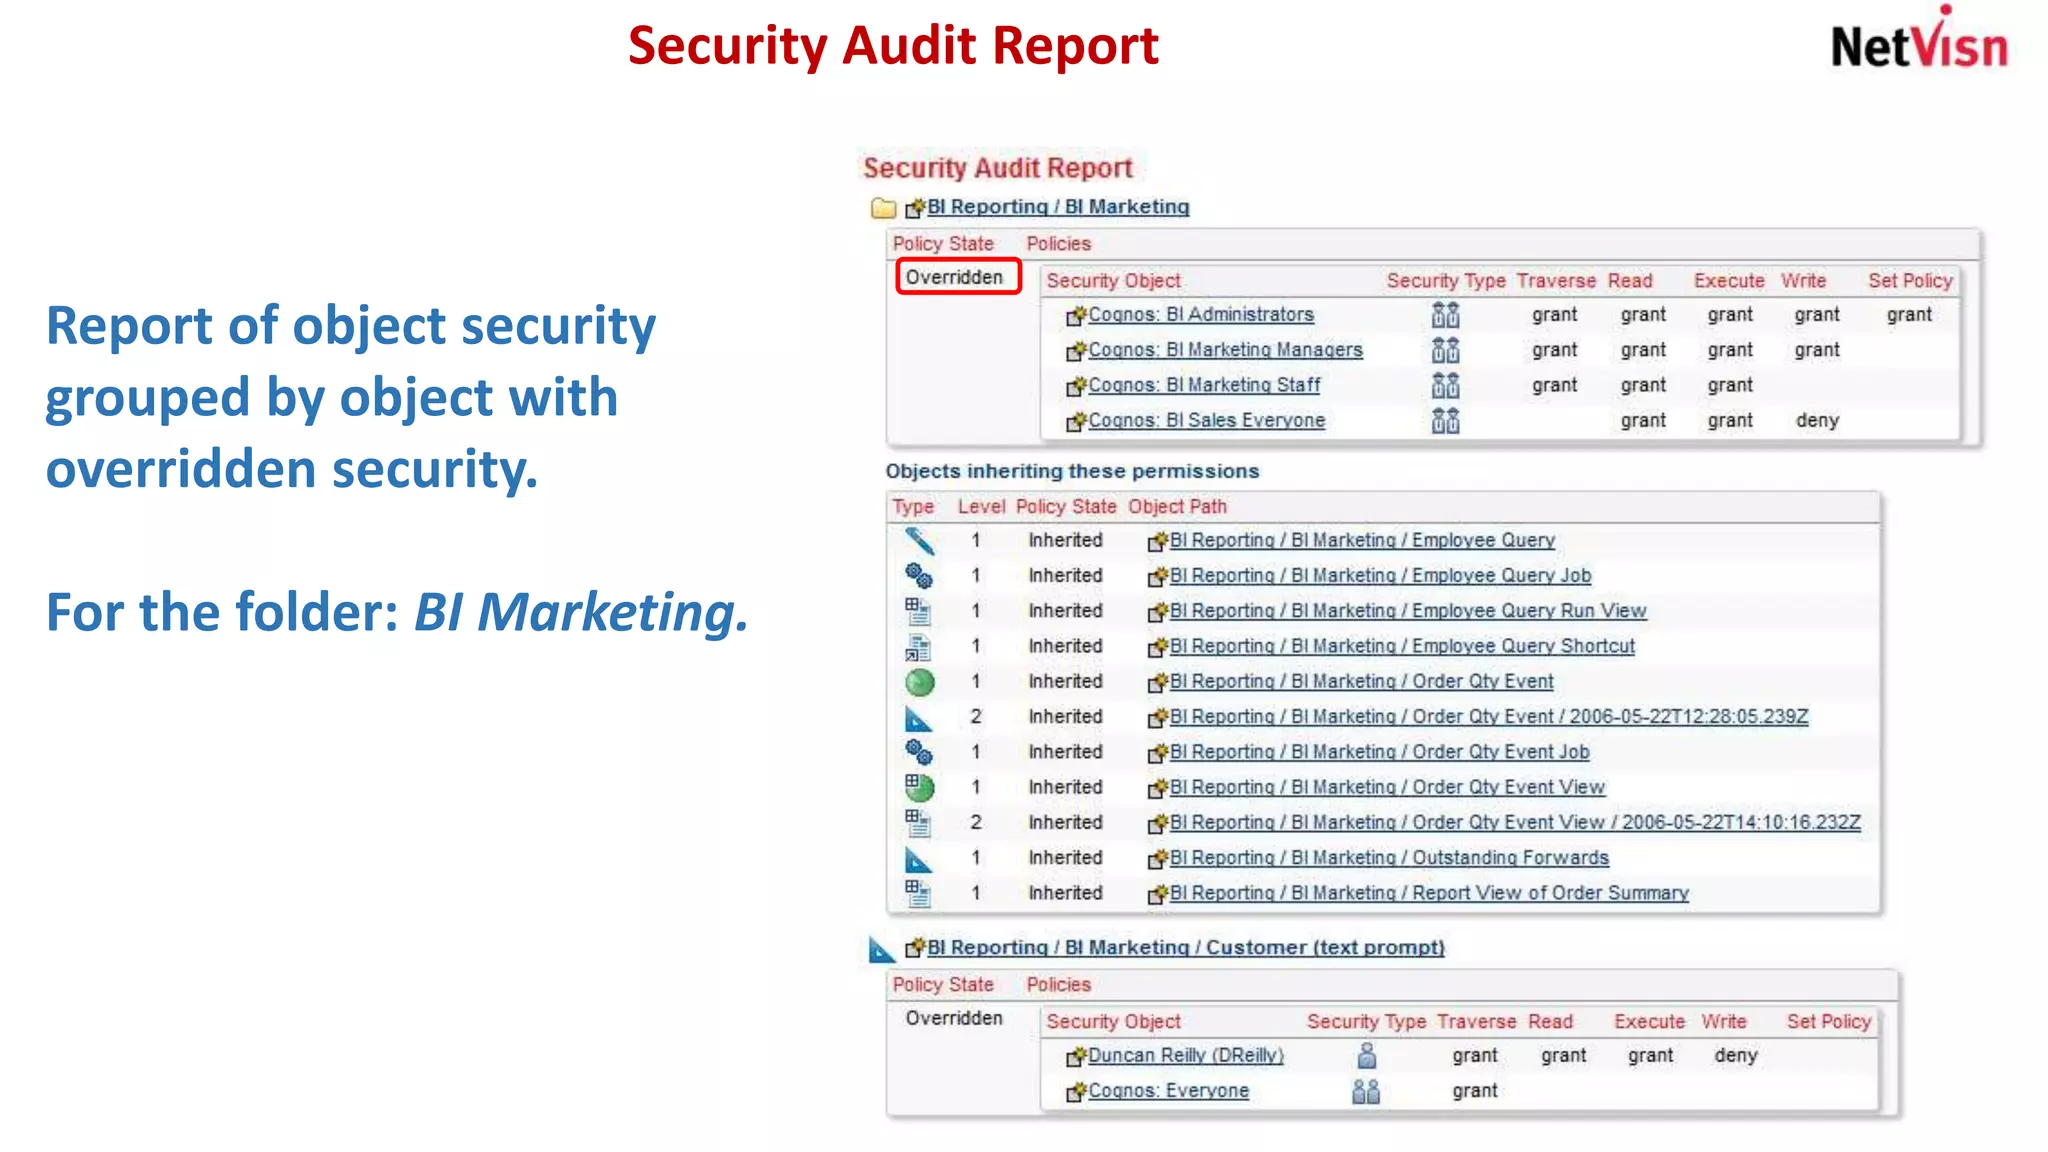Click the report icon for Order Qty Event 2006-05-22T12:28:05.239Z
Viewport: 2048px width, 1152px height.
pyautogui.click(x=918, y=718)
